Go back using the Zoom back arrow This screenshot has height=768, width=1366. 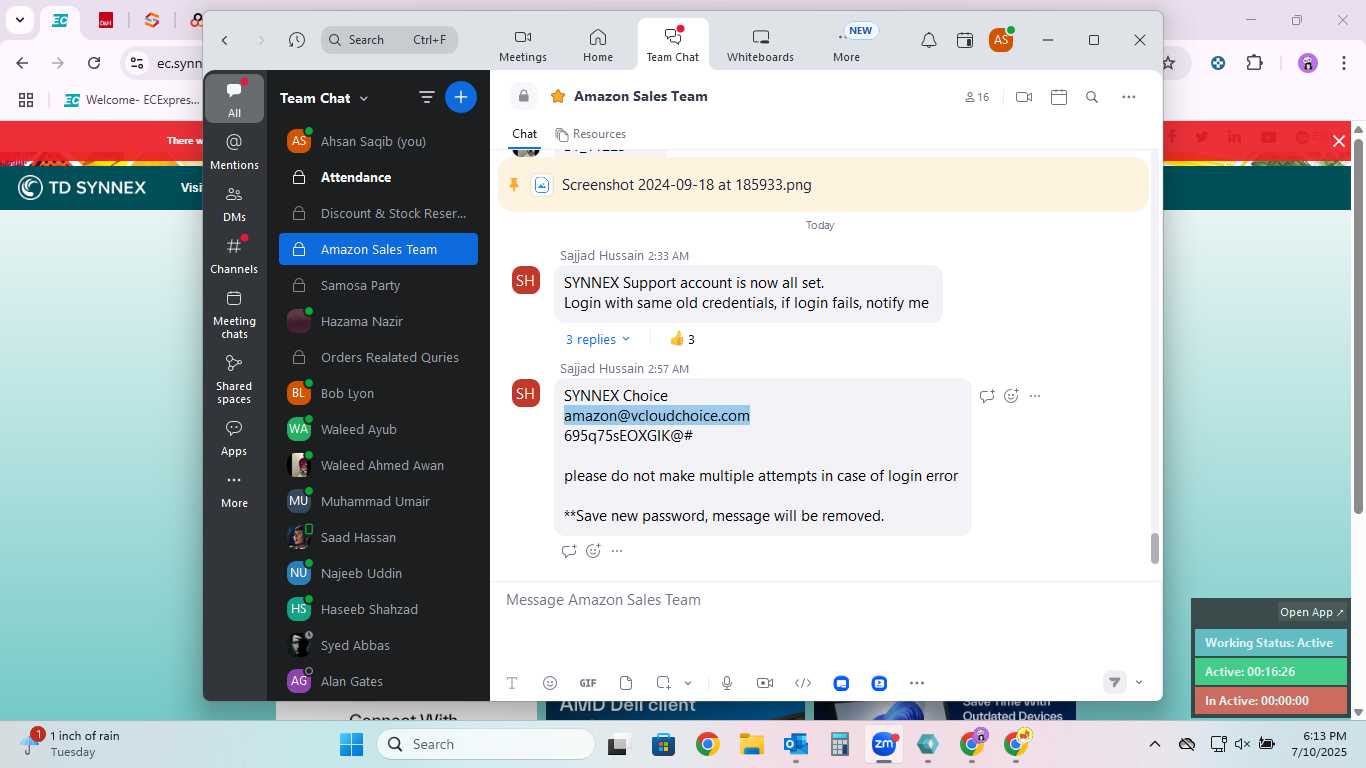click(x=225, y=40)
